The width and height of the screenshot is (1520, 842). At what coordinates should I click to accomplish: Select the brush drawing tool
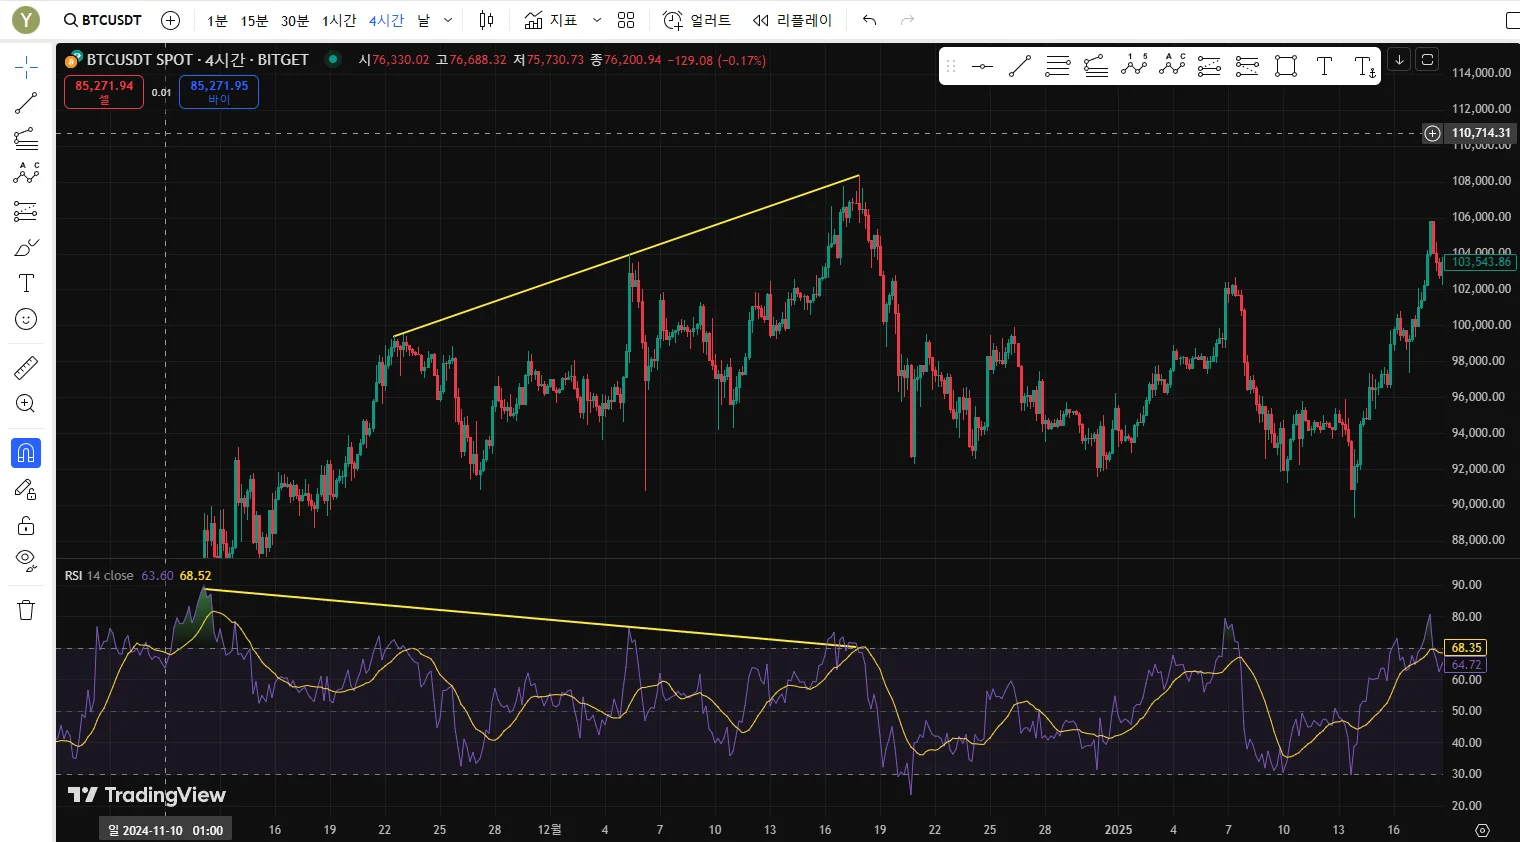point(26,247)
